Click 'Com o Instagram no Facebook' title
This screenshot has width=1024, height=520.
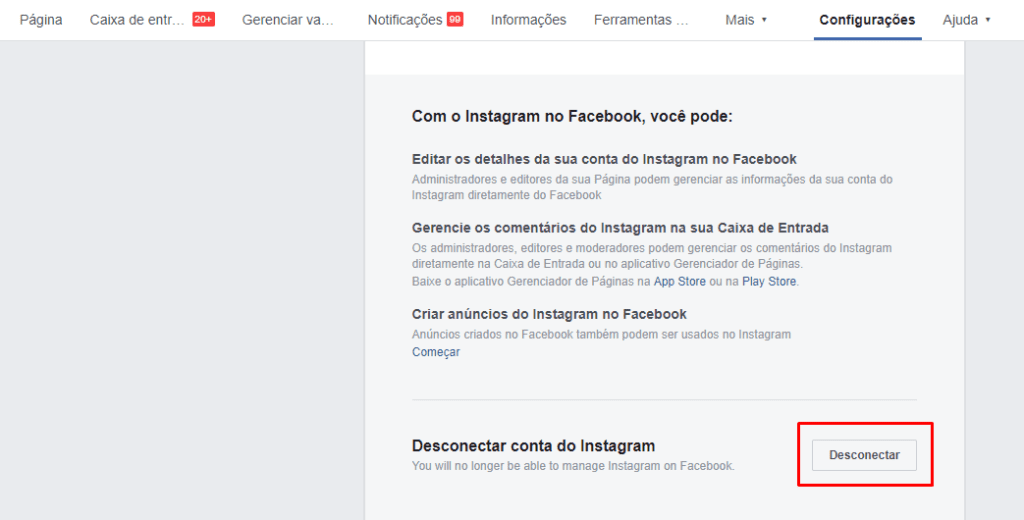(x=572, y=117)
